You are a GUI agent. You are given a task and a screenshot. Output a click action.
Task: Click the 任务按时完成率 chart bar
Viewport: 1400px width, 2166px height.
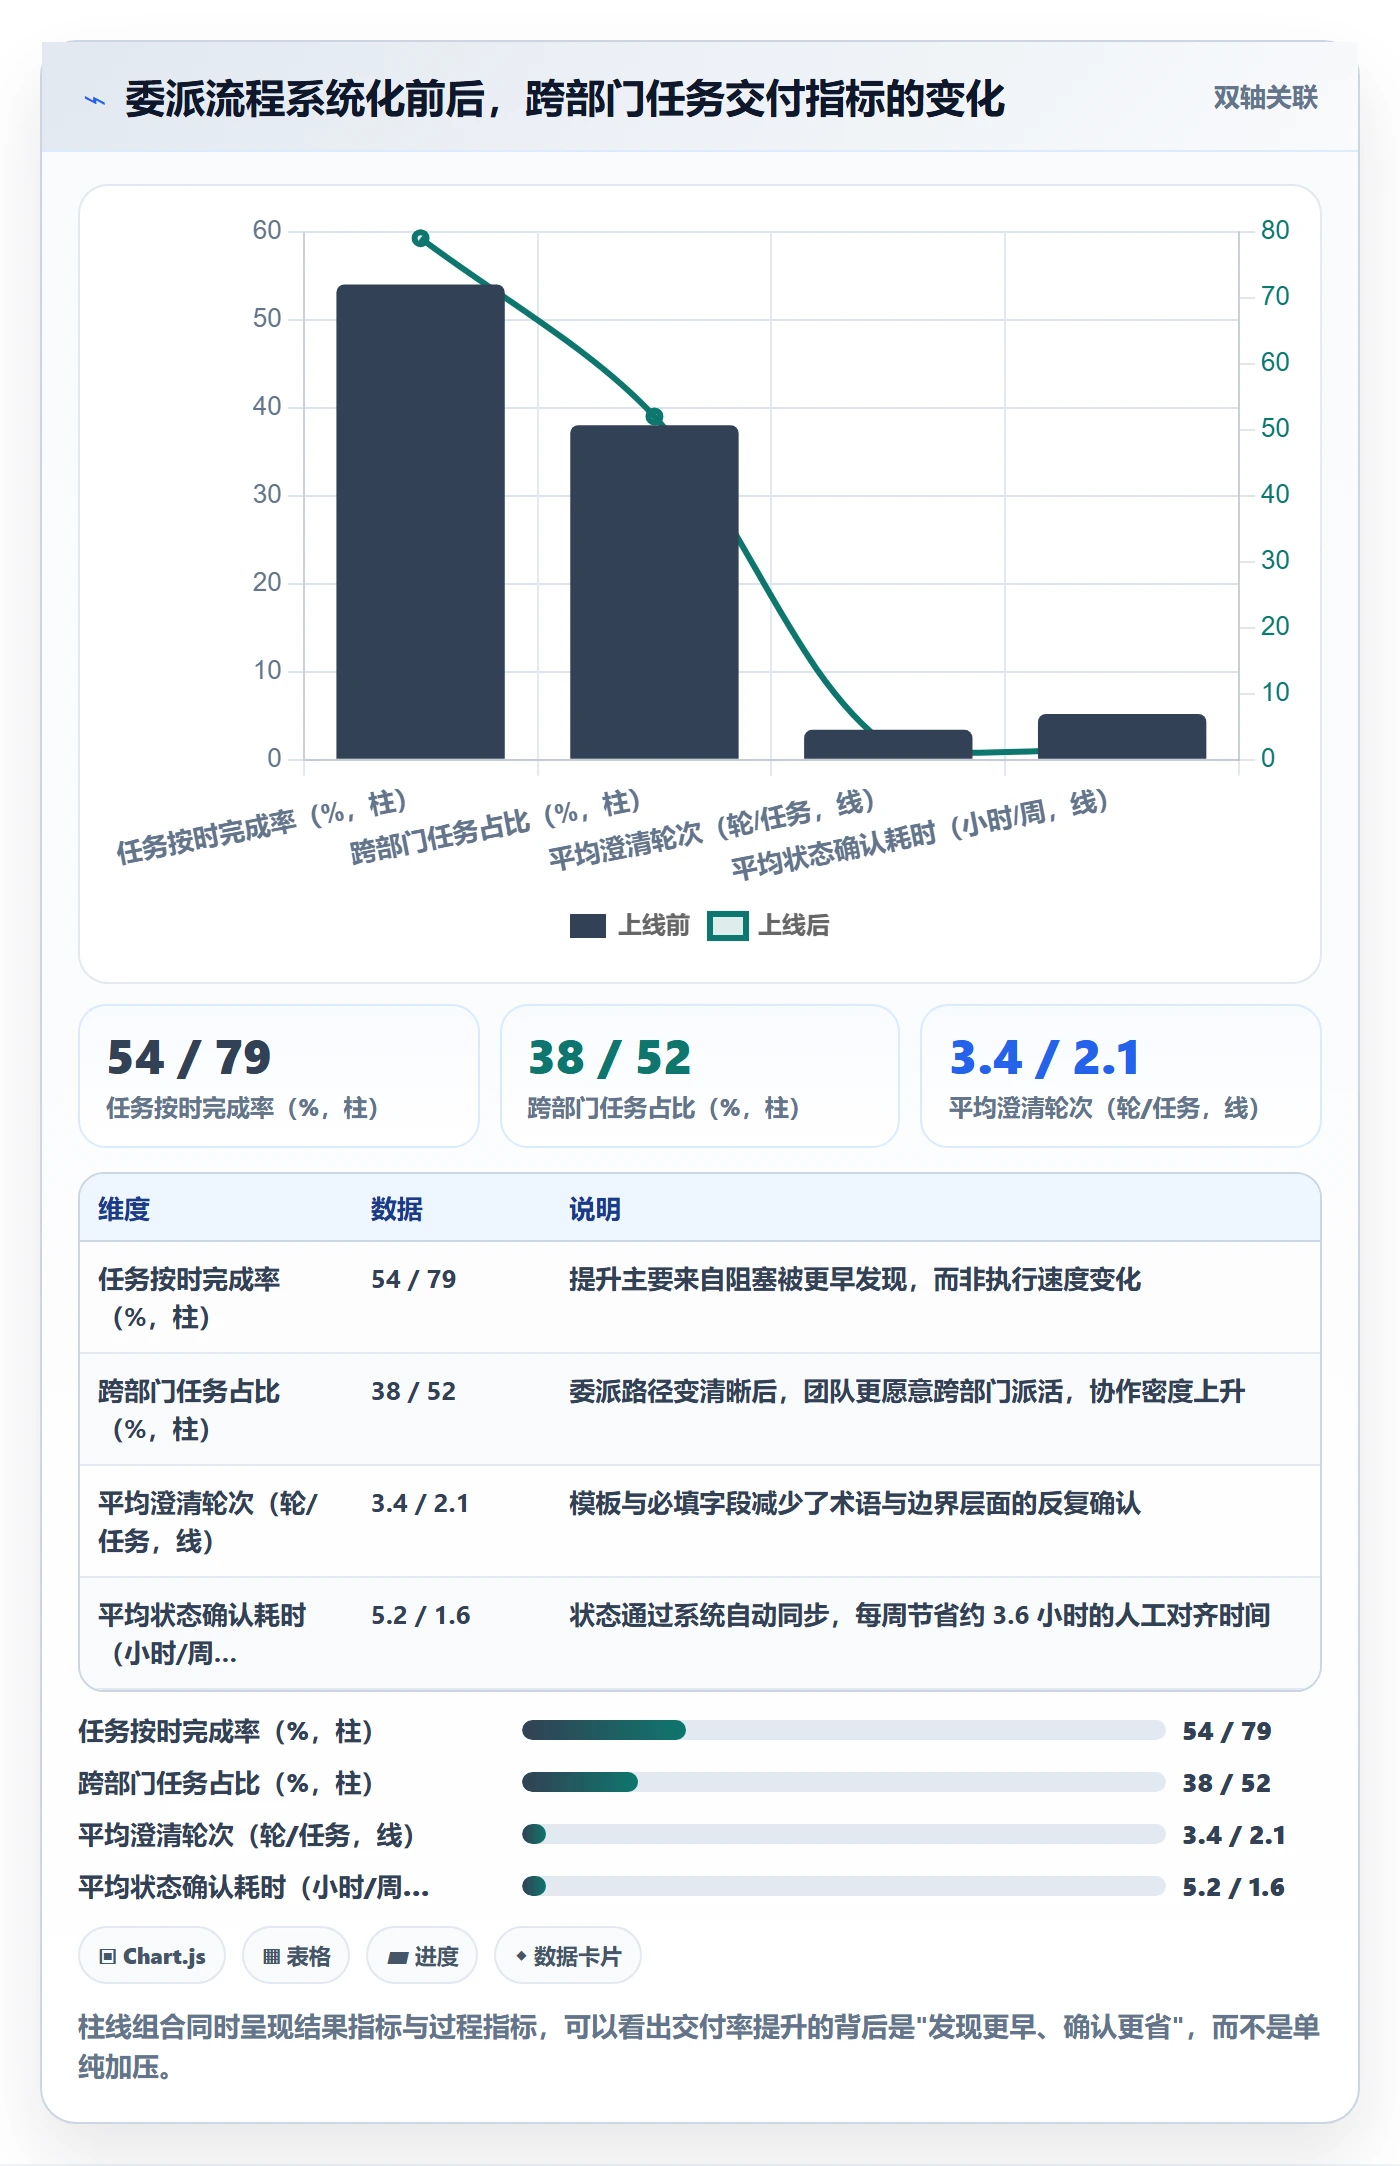point(420,522)
